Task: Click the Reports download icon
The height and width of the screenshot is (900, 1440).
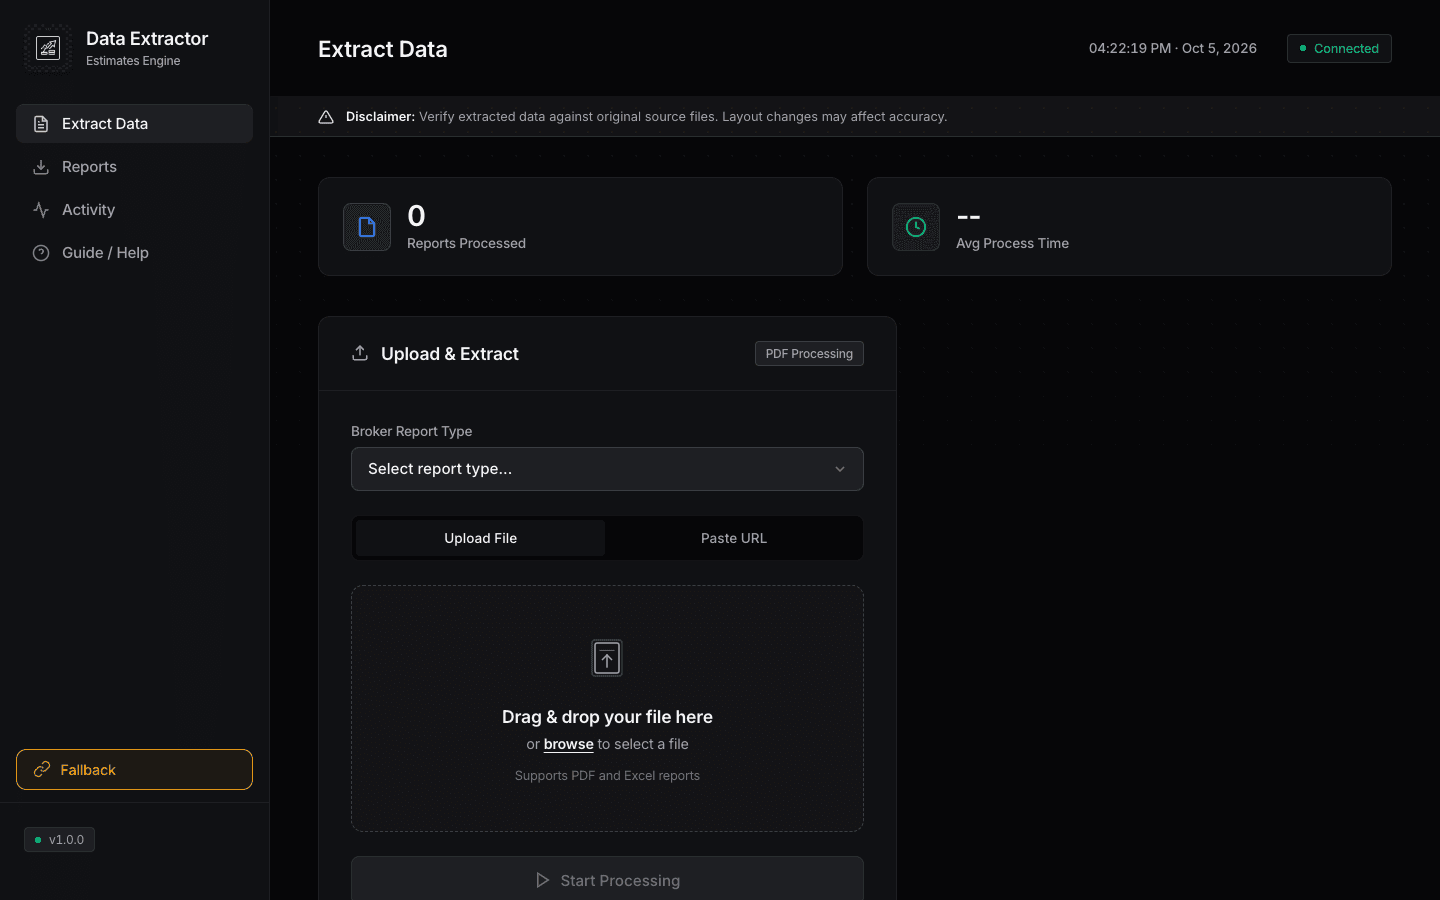Action: pyautogui.click(x=41, y=167)
